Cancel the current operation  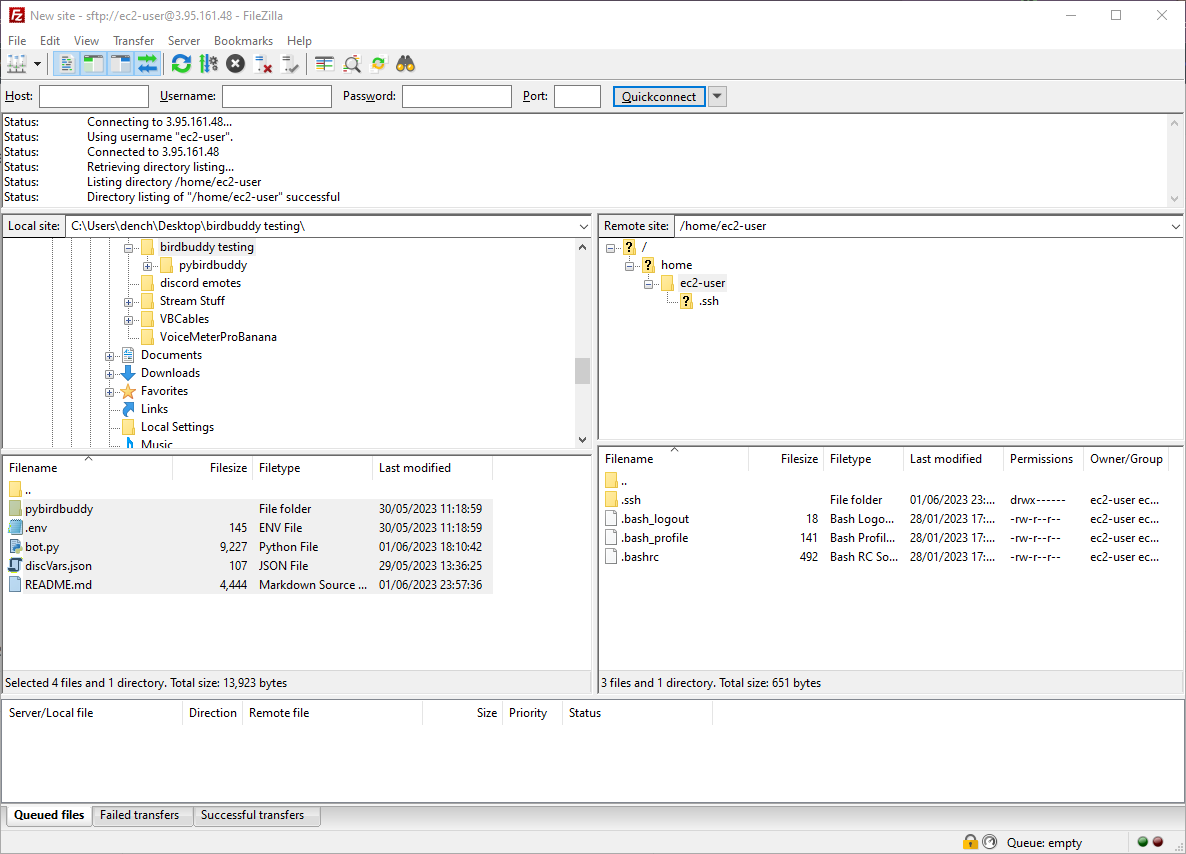point(236,64)
